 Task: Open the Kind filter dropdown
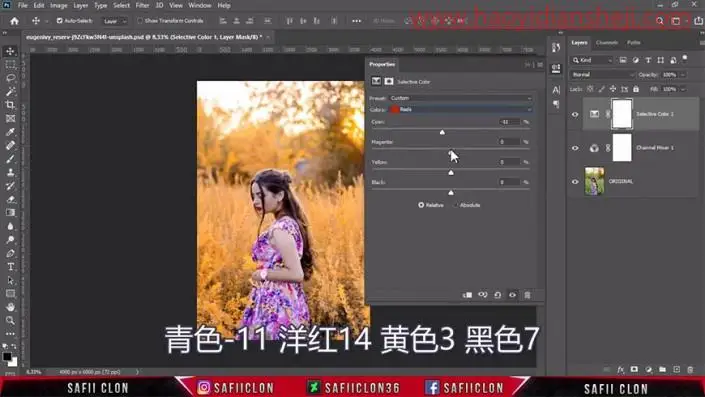(592, 60)
